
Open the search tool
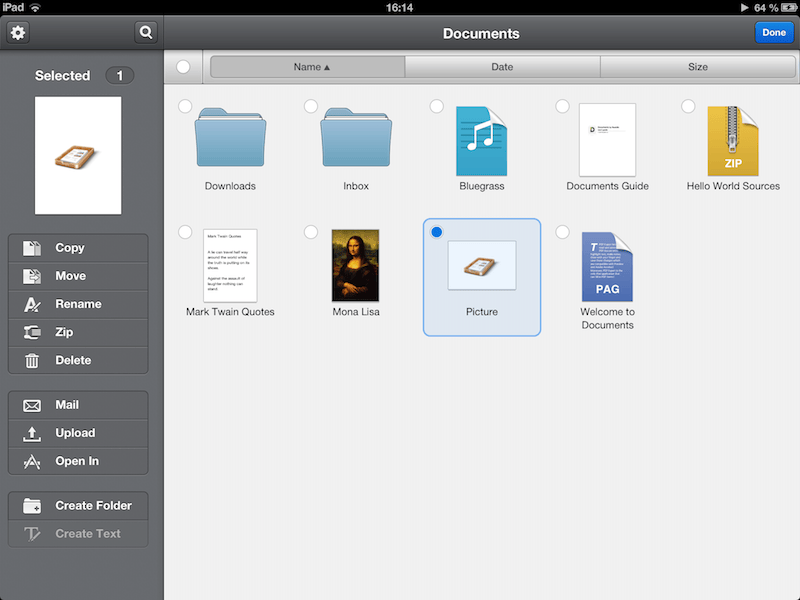click(146, 32)
